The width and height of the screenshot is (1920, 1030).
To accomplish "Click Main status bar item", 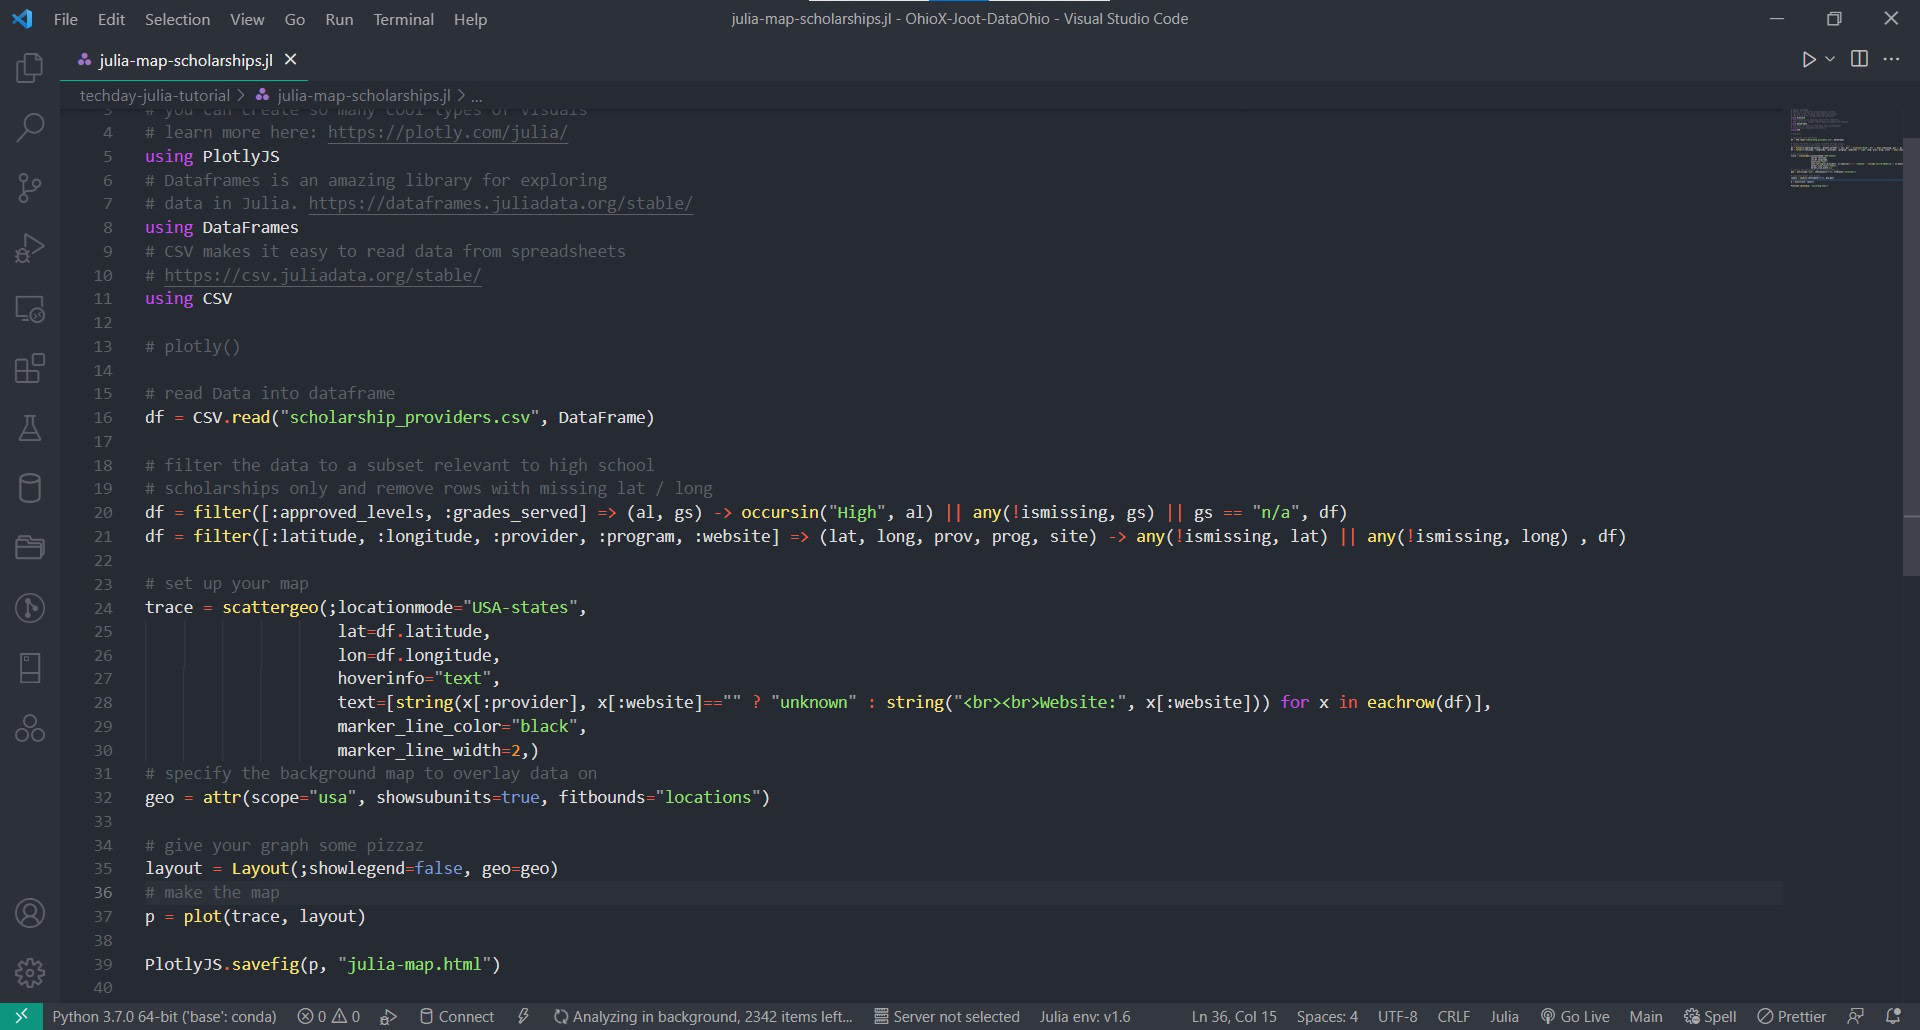I will [x=1645, y=1016].
